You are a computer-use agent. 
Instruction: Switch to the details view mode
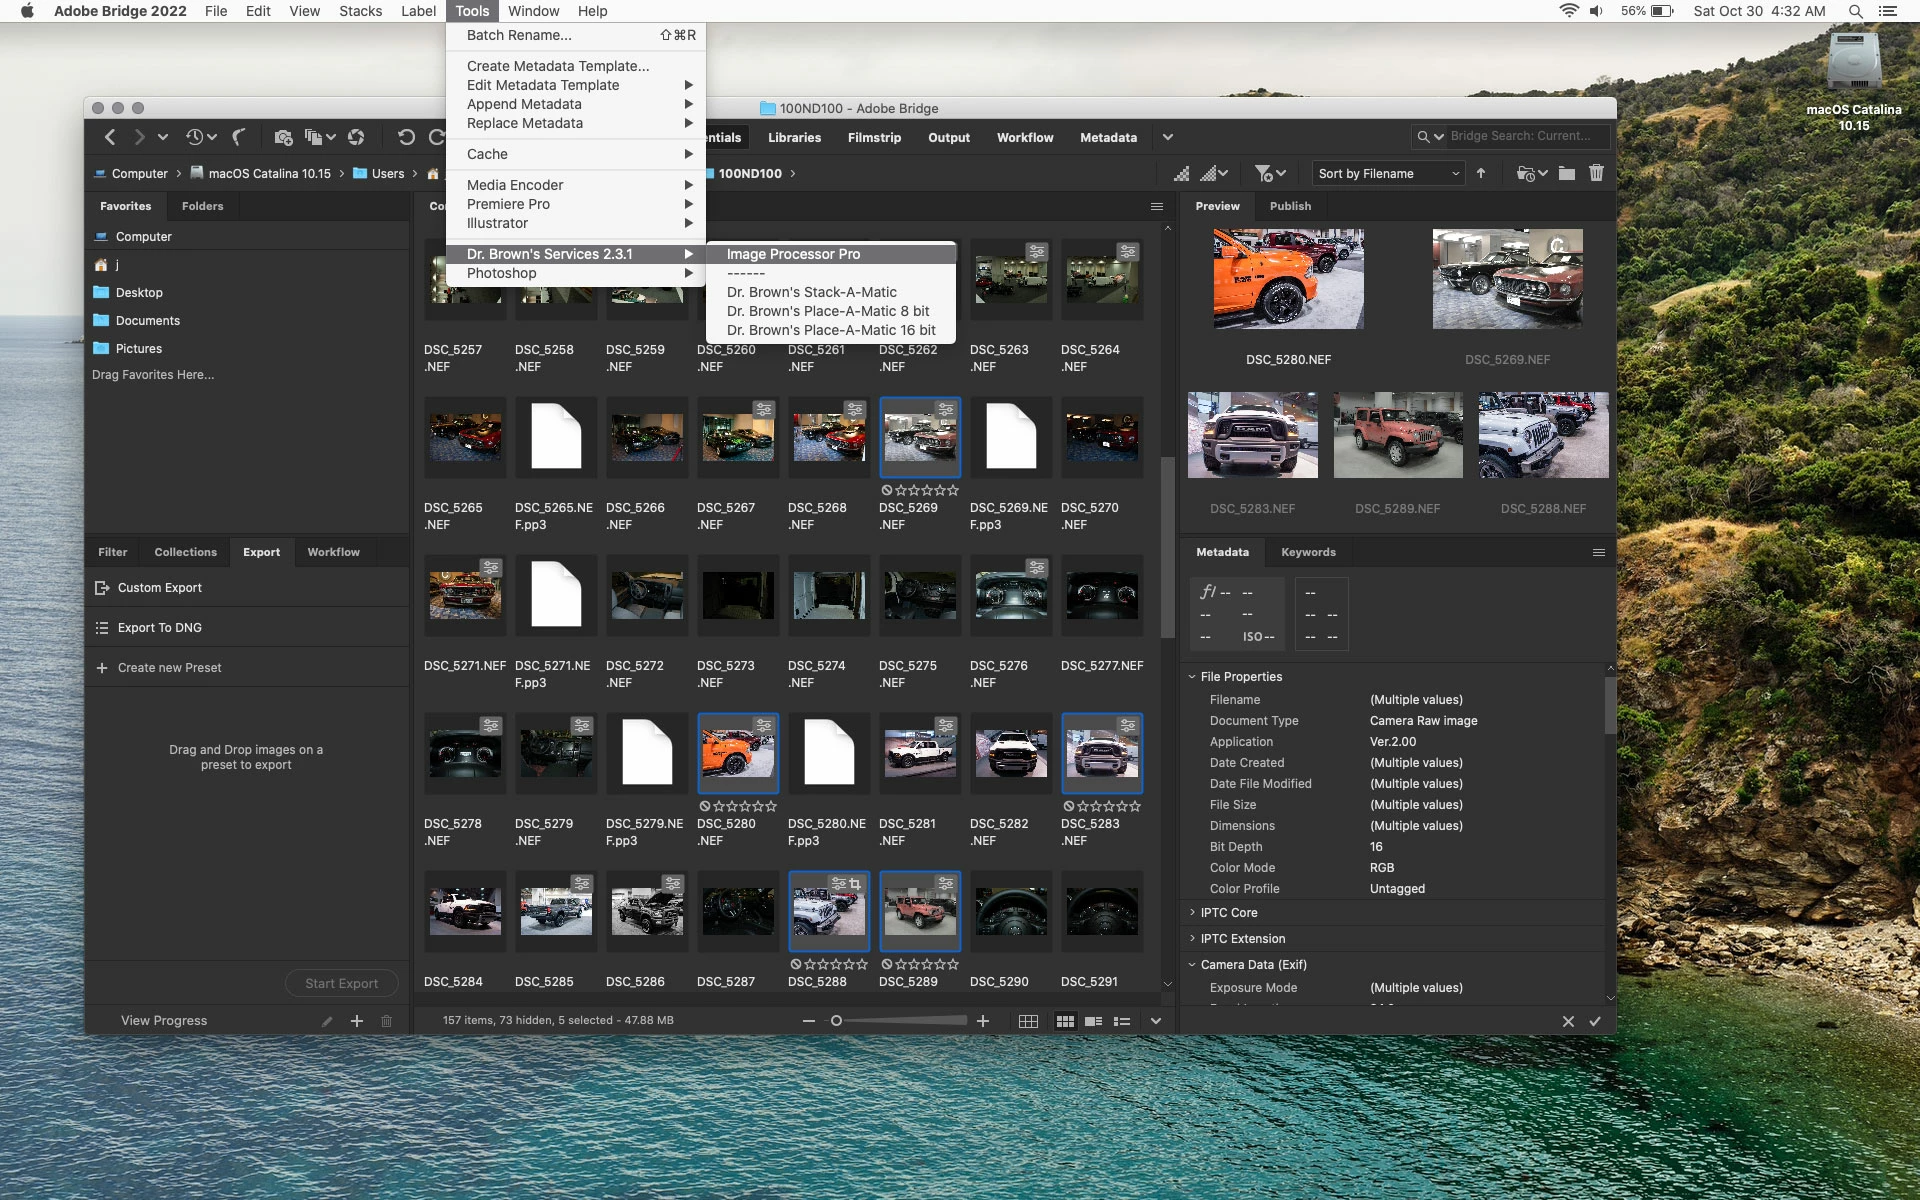coord(1094,1021)
